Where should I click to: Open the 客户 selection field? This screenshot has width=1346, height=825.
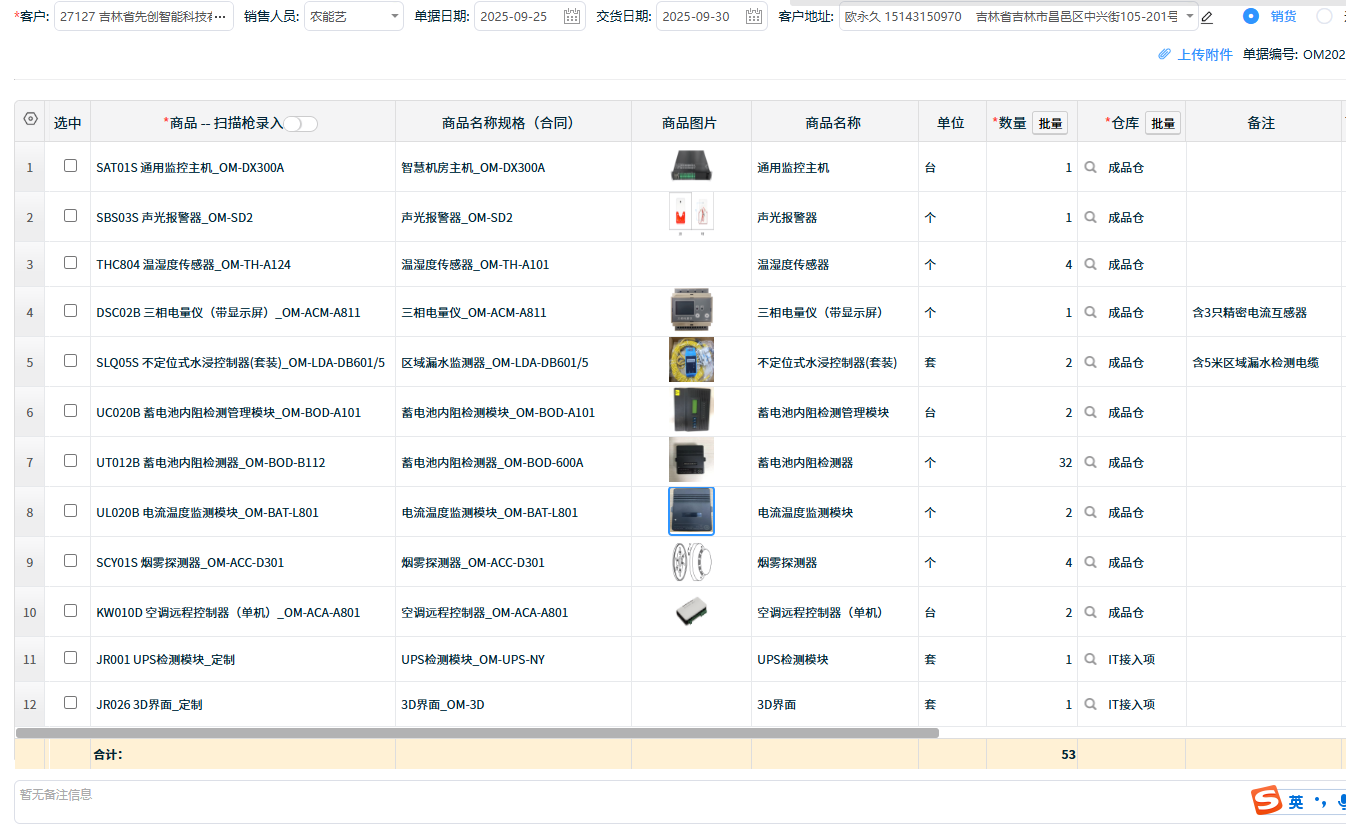point(143,17)
